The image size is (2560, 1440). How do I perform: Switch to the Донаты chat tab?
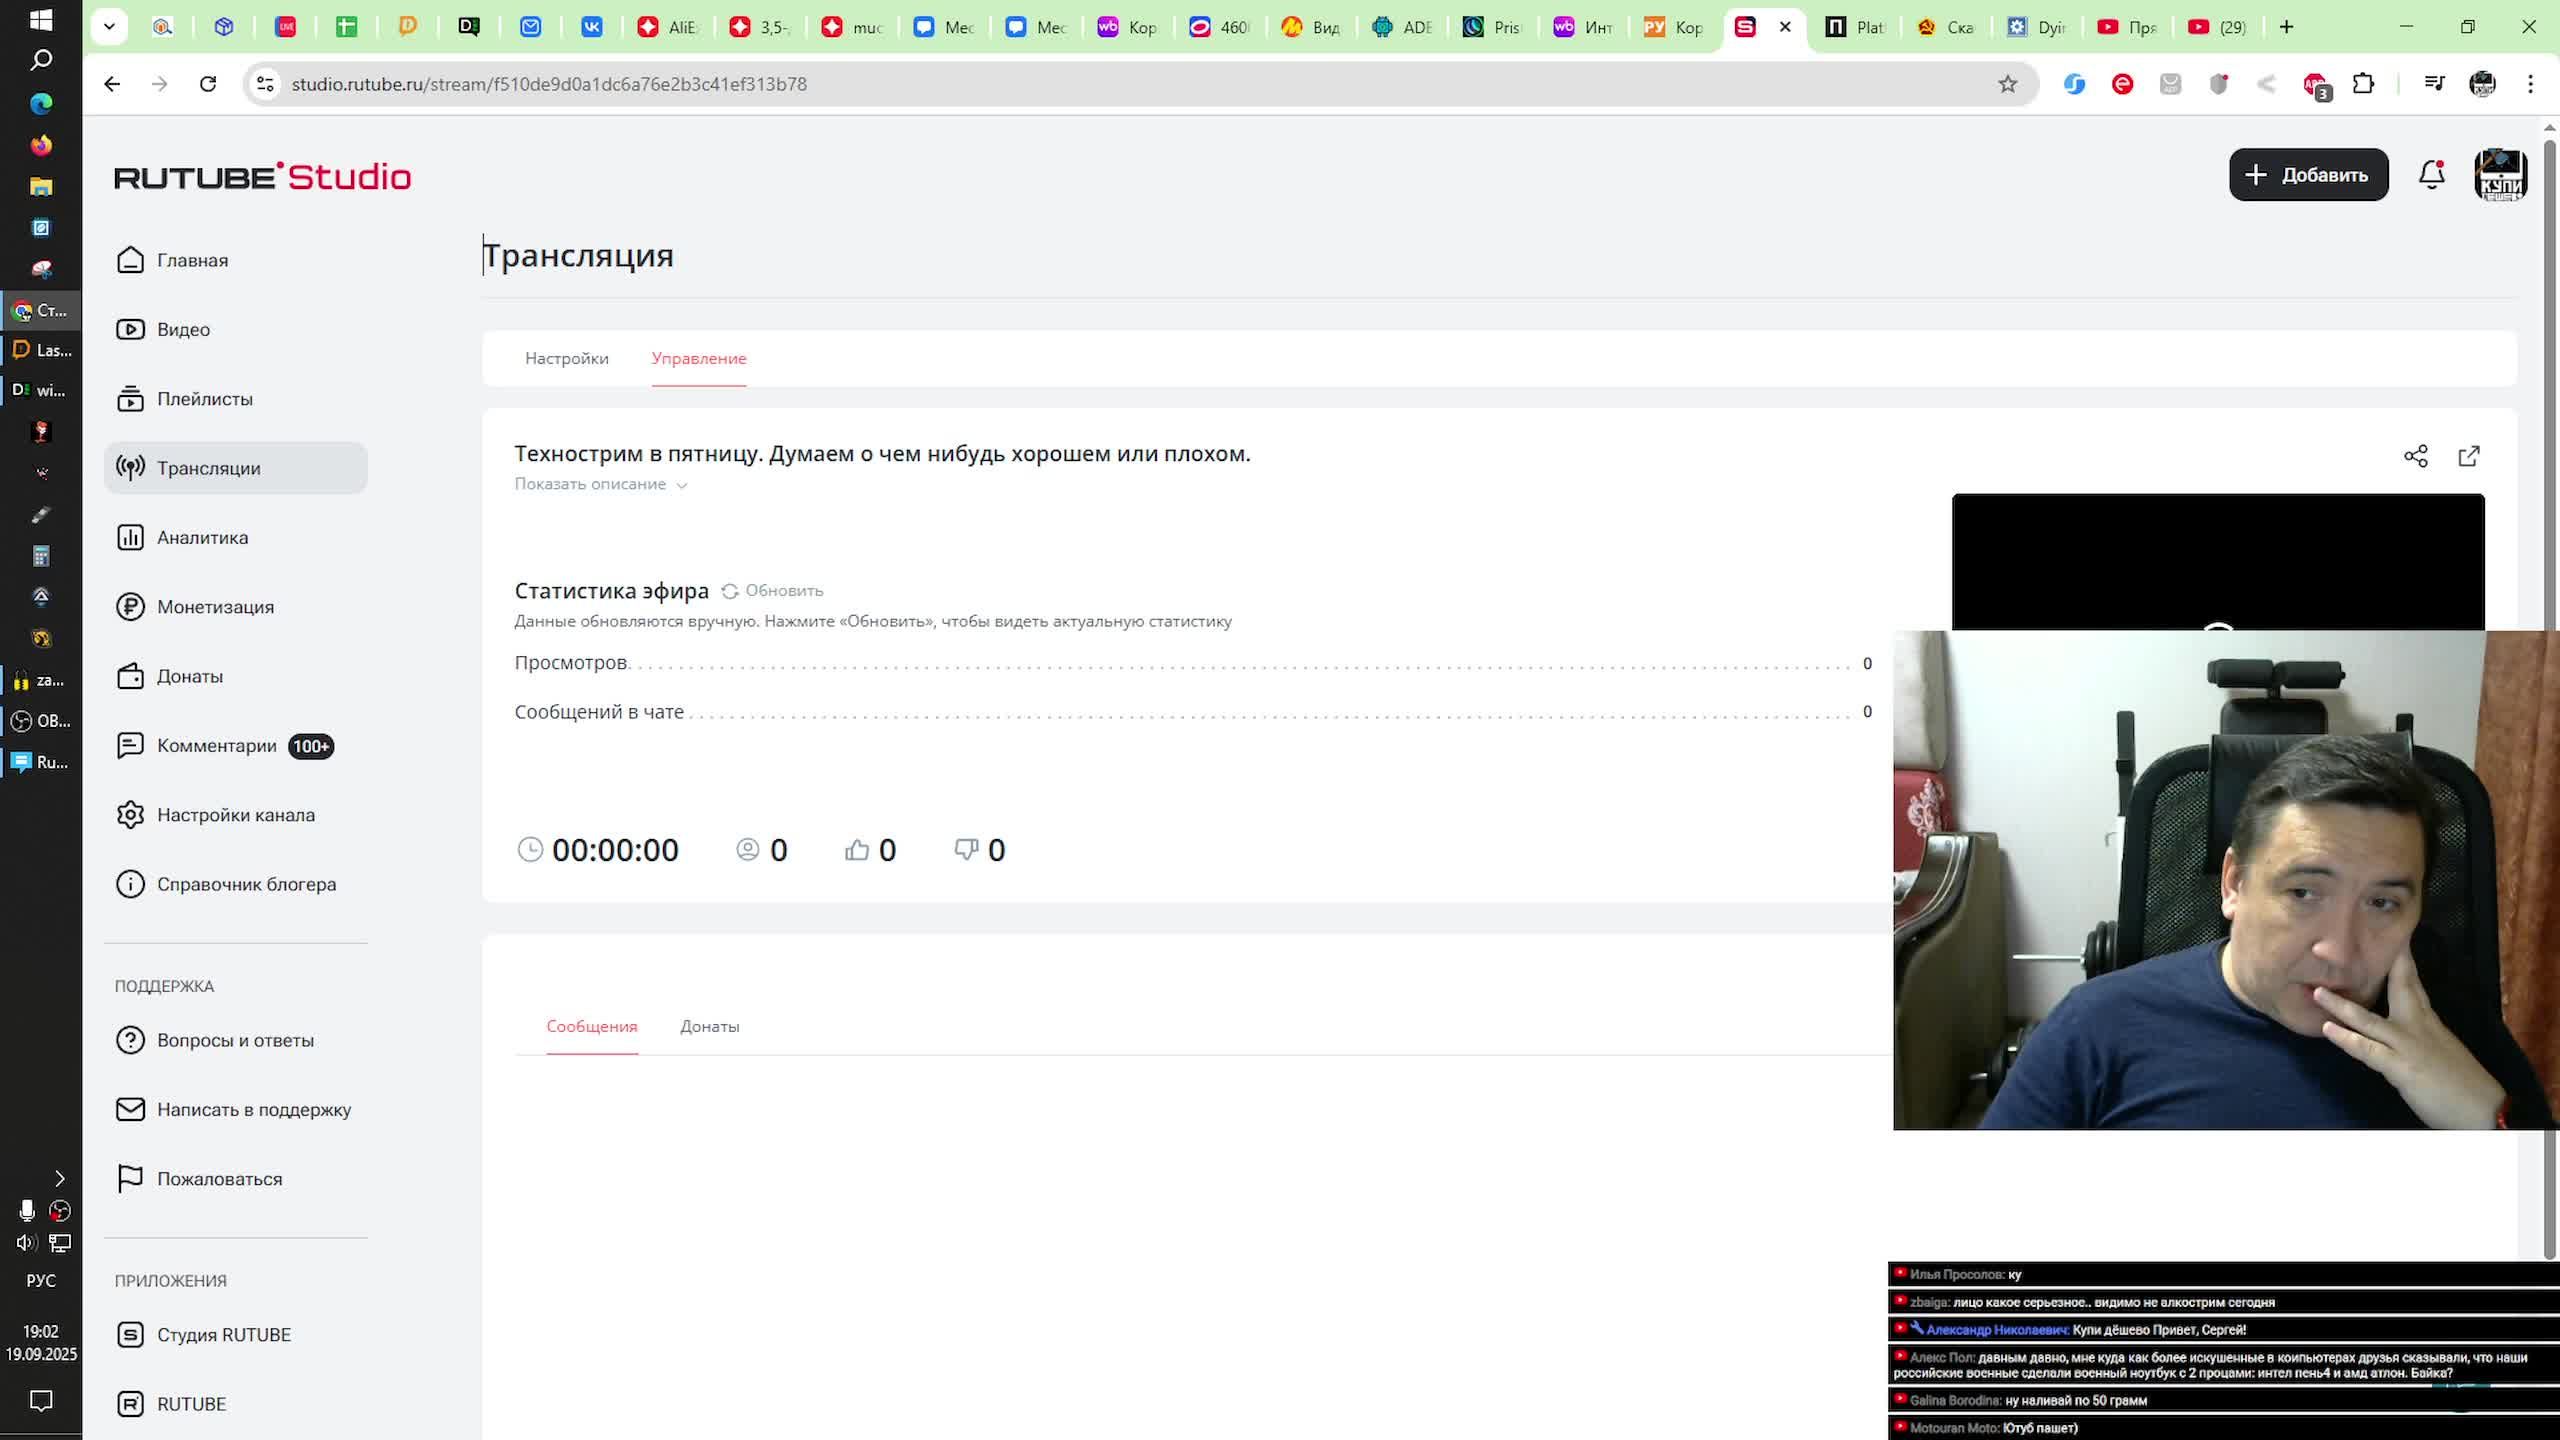pyautogui.click(x=709, y=1027)
